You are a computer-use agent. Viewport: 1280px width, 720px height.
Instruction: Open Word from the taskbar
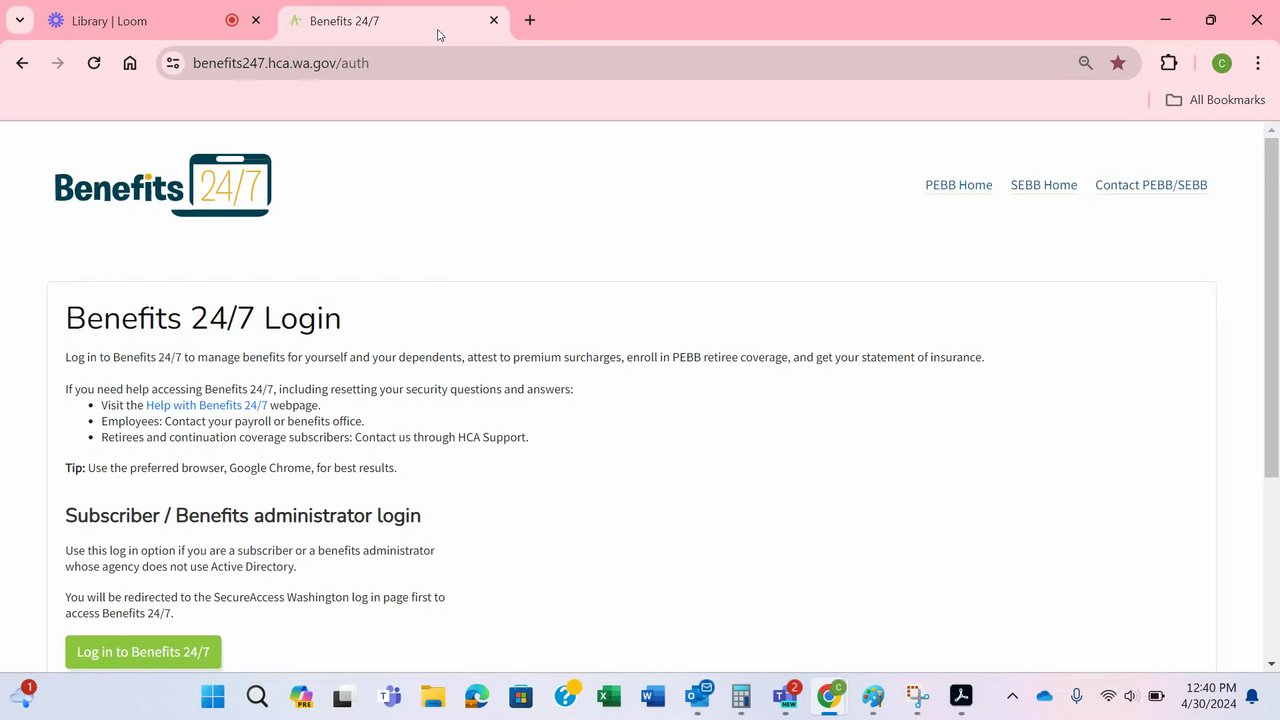653,696
